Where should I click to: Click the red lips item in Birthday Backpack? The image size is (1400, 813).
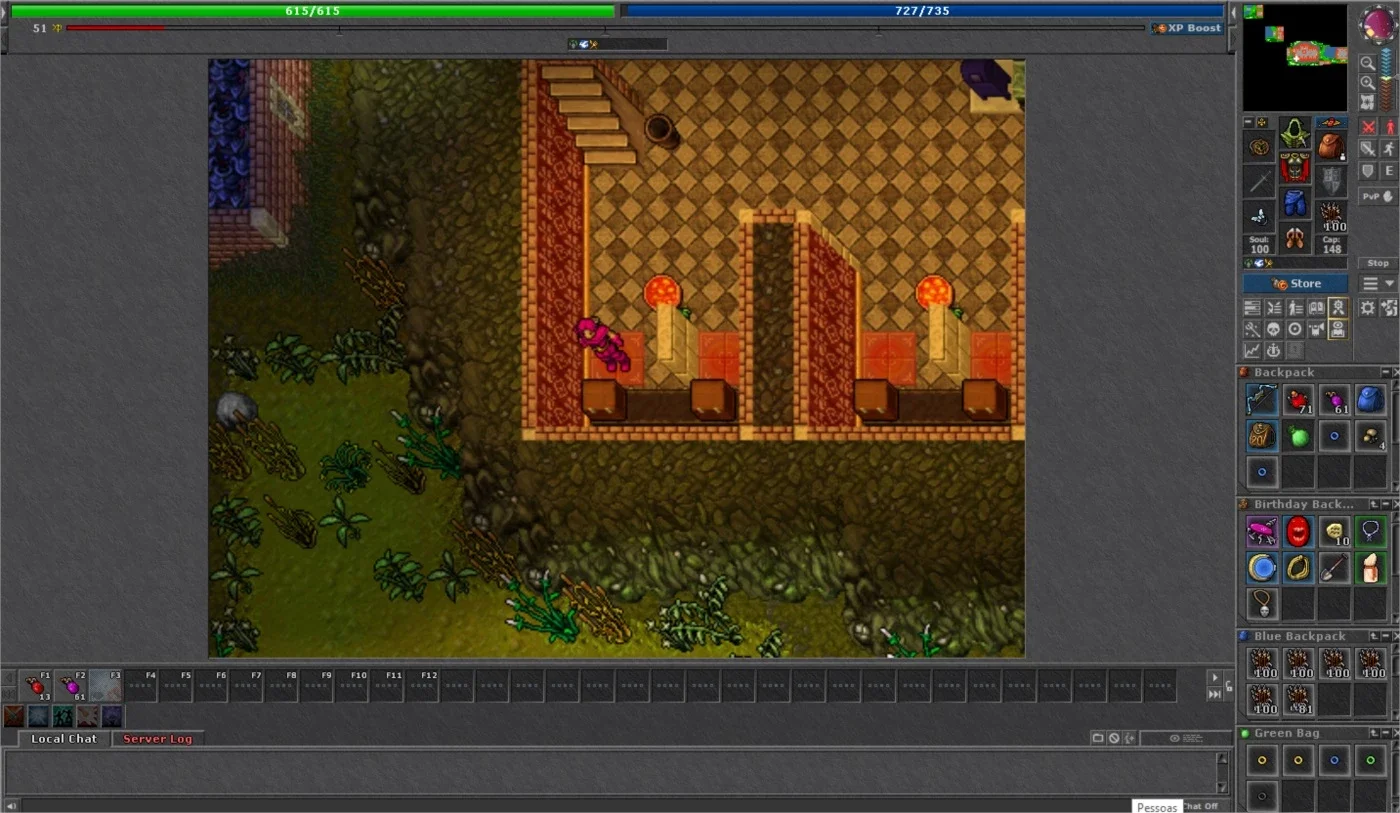1298,532
